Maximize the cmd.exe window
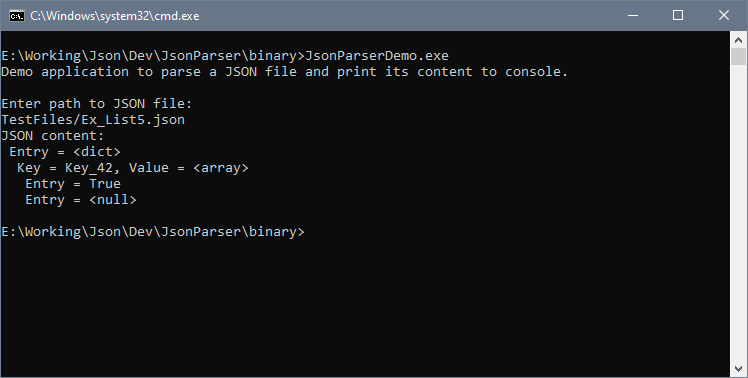This screenshot has height=378, width=748. click(677, 15)
